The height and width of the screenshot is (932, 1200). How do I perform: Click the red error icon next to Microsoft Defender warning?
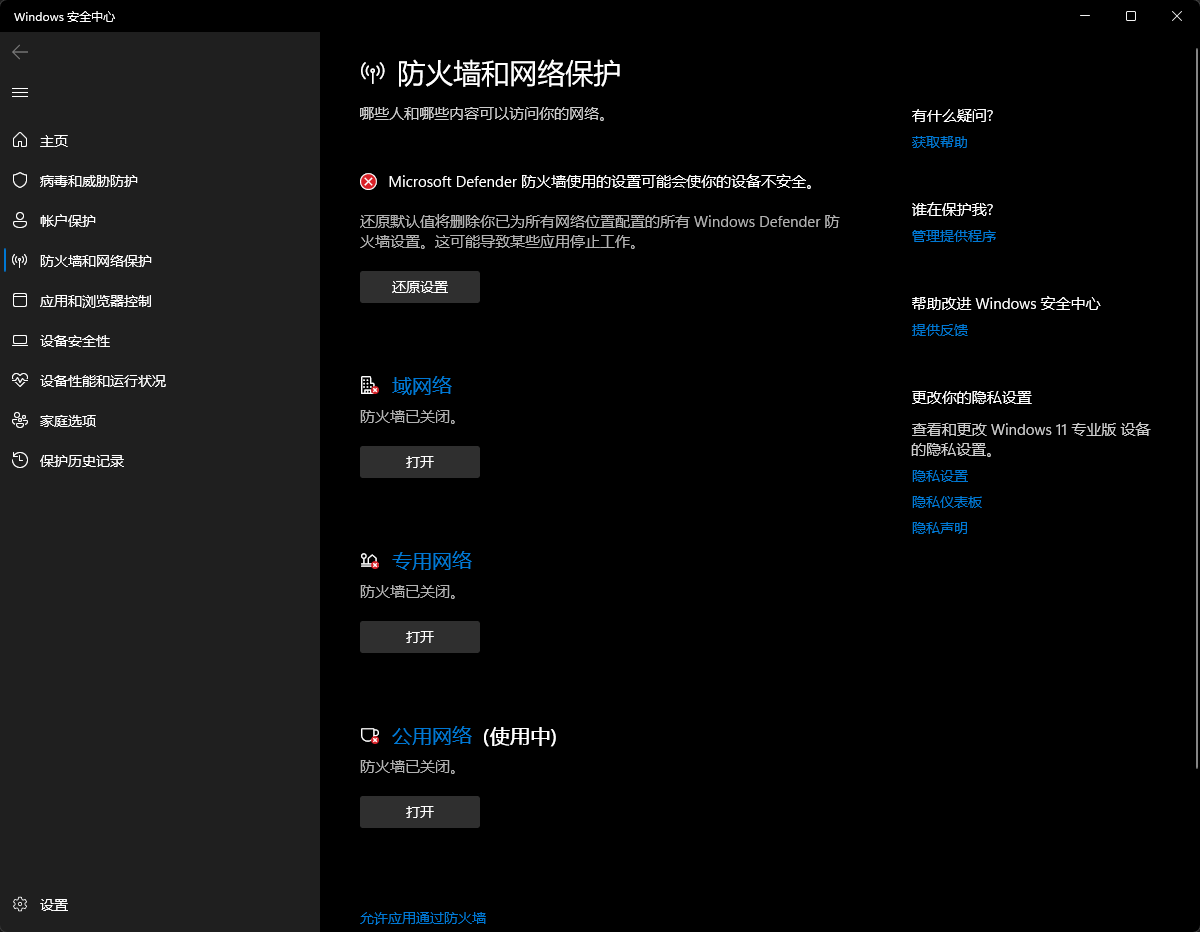369,181
